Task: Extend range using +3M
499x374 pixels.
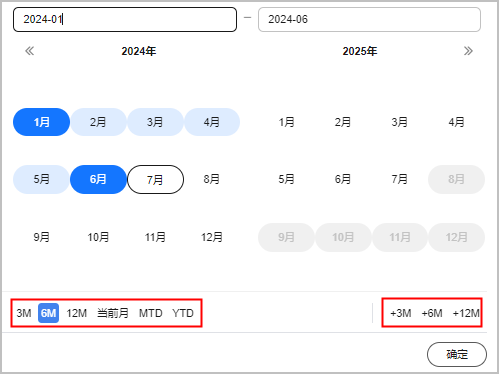Action: point(401,313)
